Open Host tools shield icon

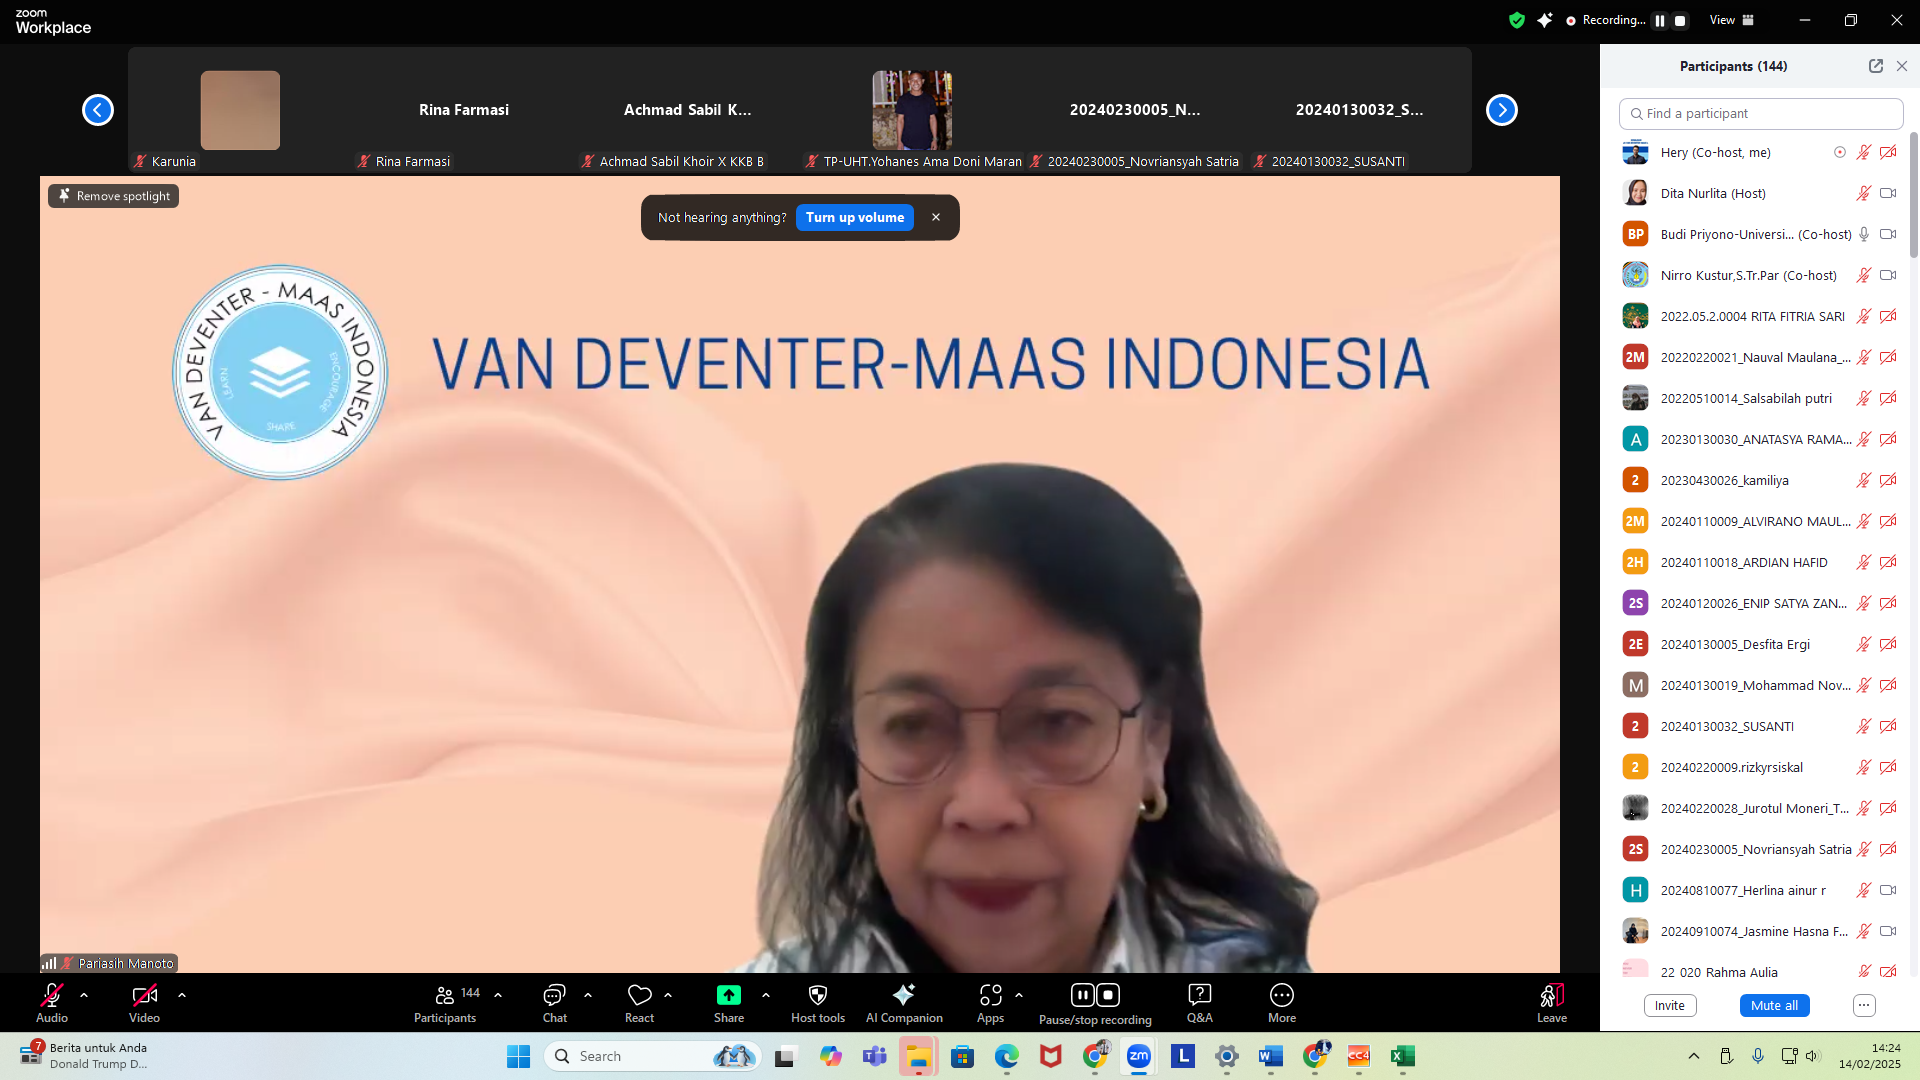817,995
